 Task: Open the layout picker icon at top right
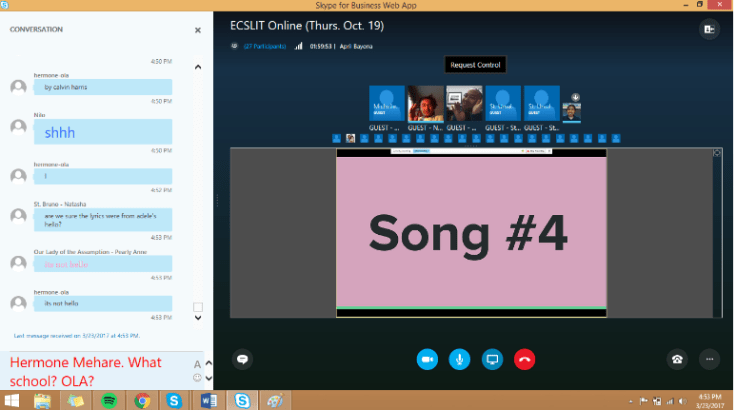(x=709, y=30)
